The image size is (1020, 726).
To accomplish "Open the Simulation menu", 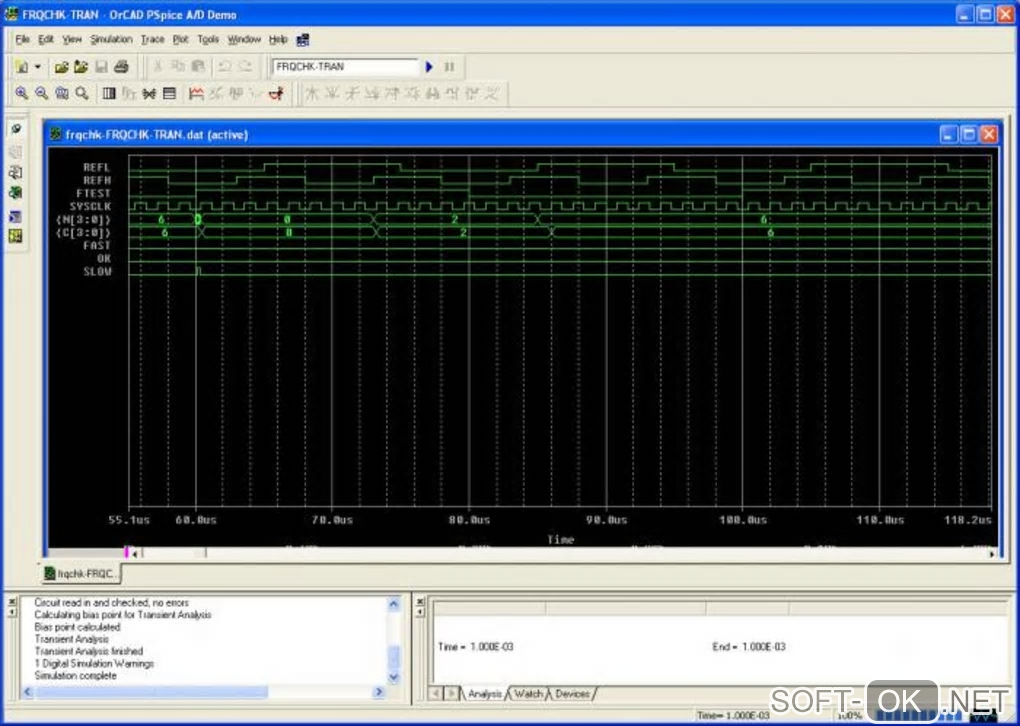I will pyautogui.click(x=111, y=39).
